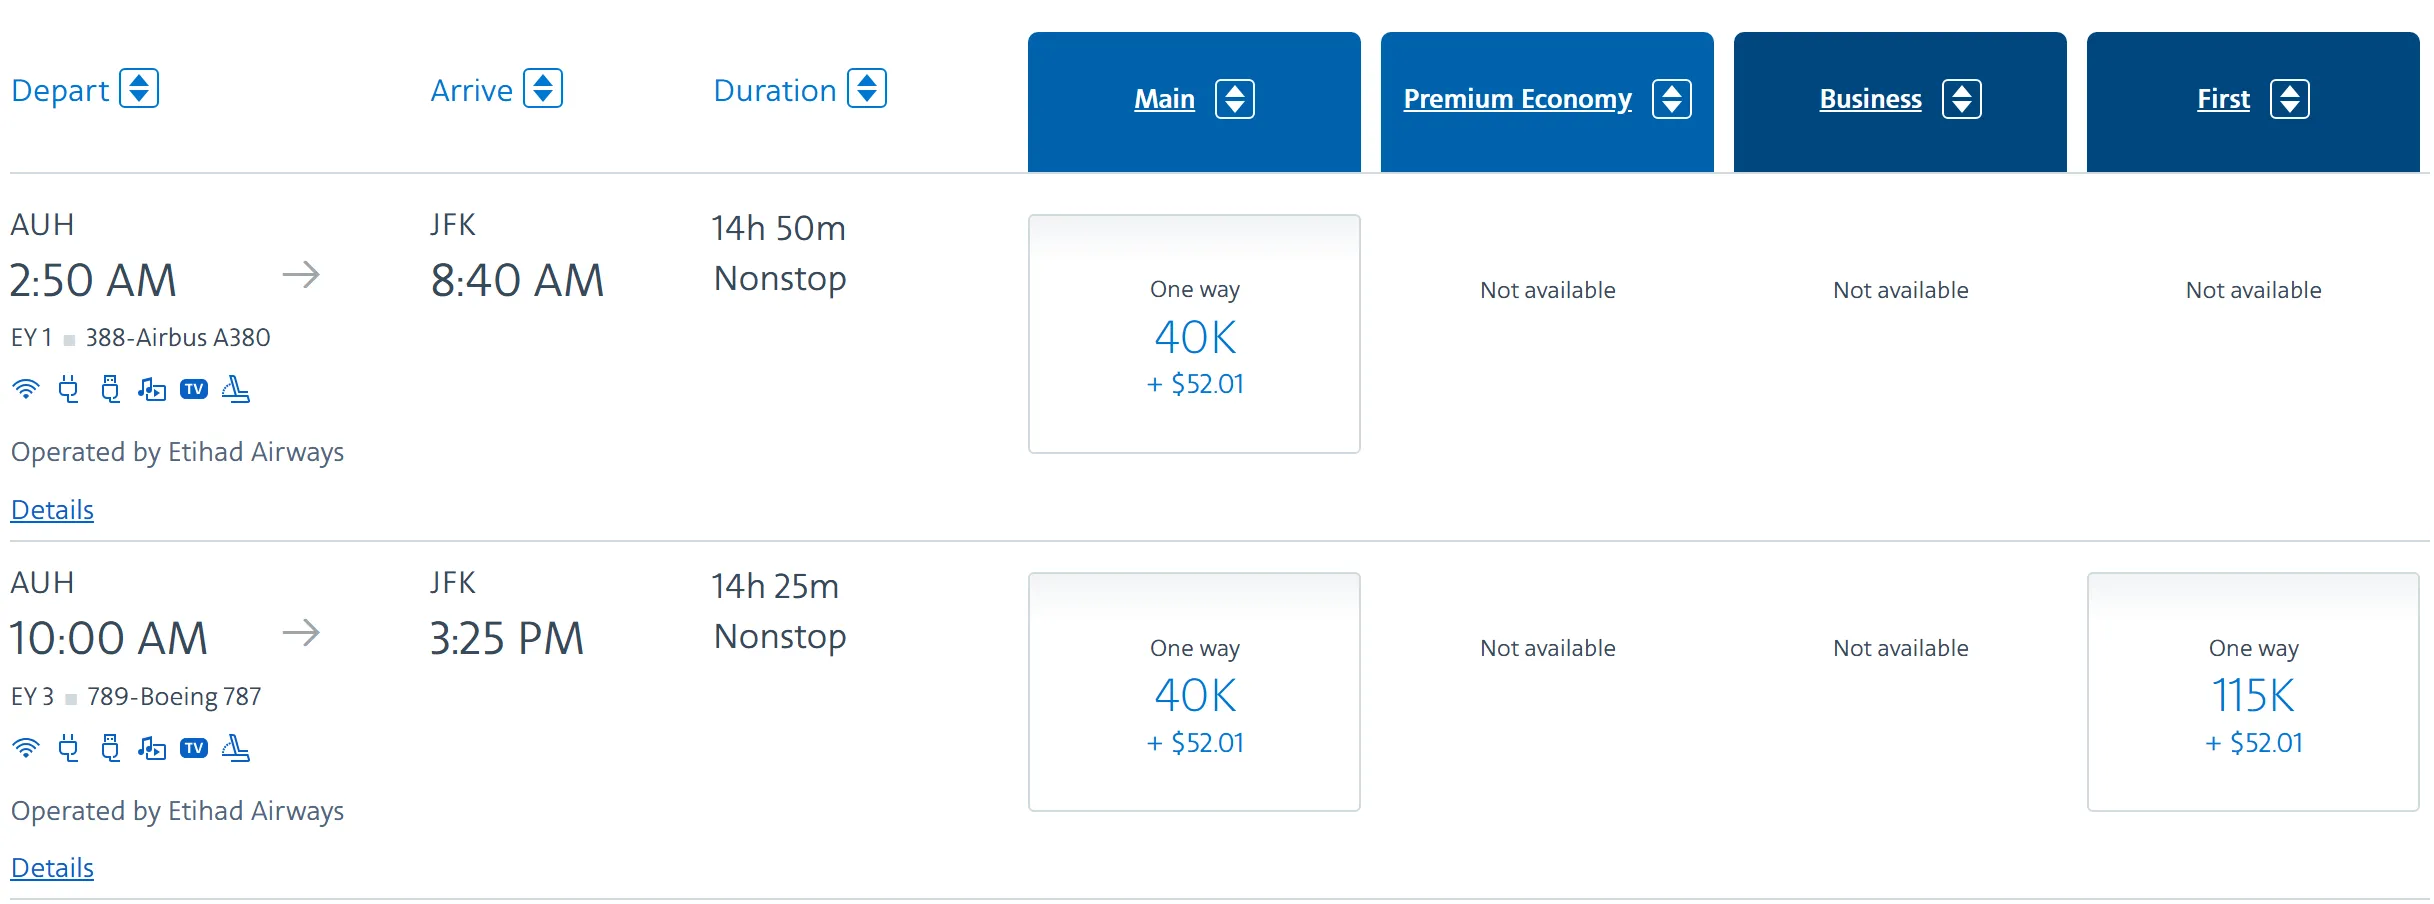Toggle sort arrows next to Duration
Screen dimensions: 2434x904
(867, 89)
